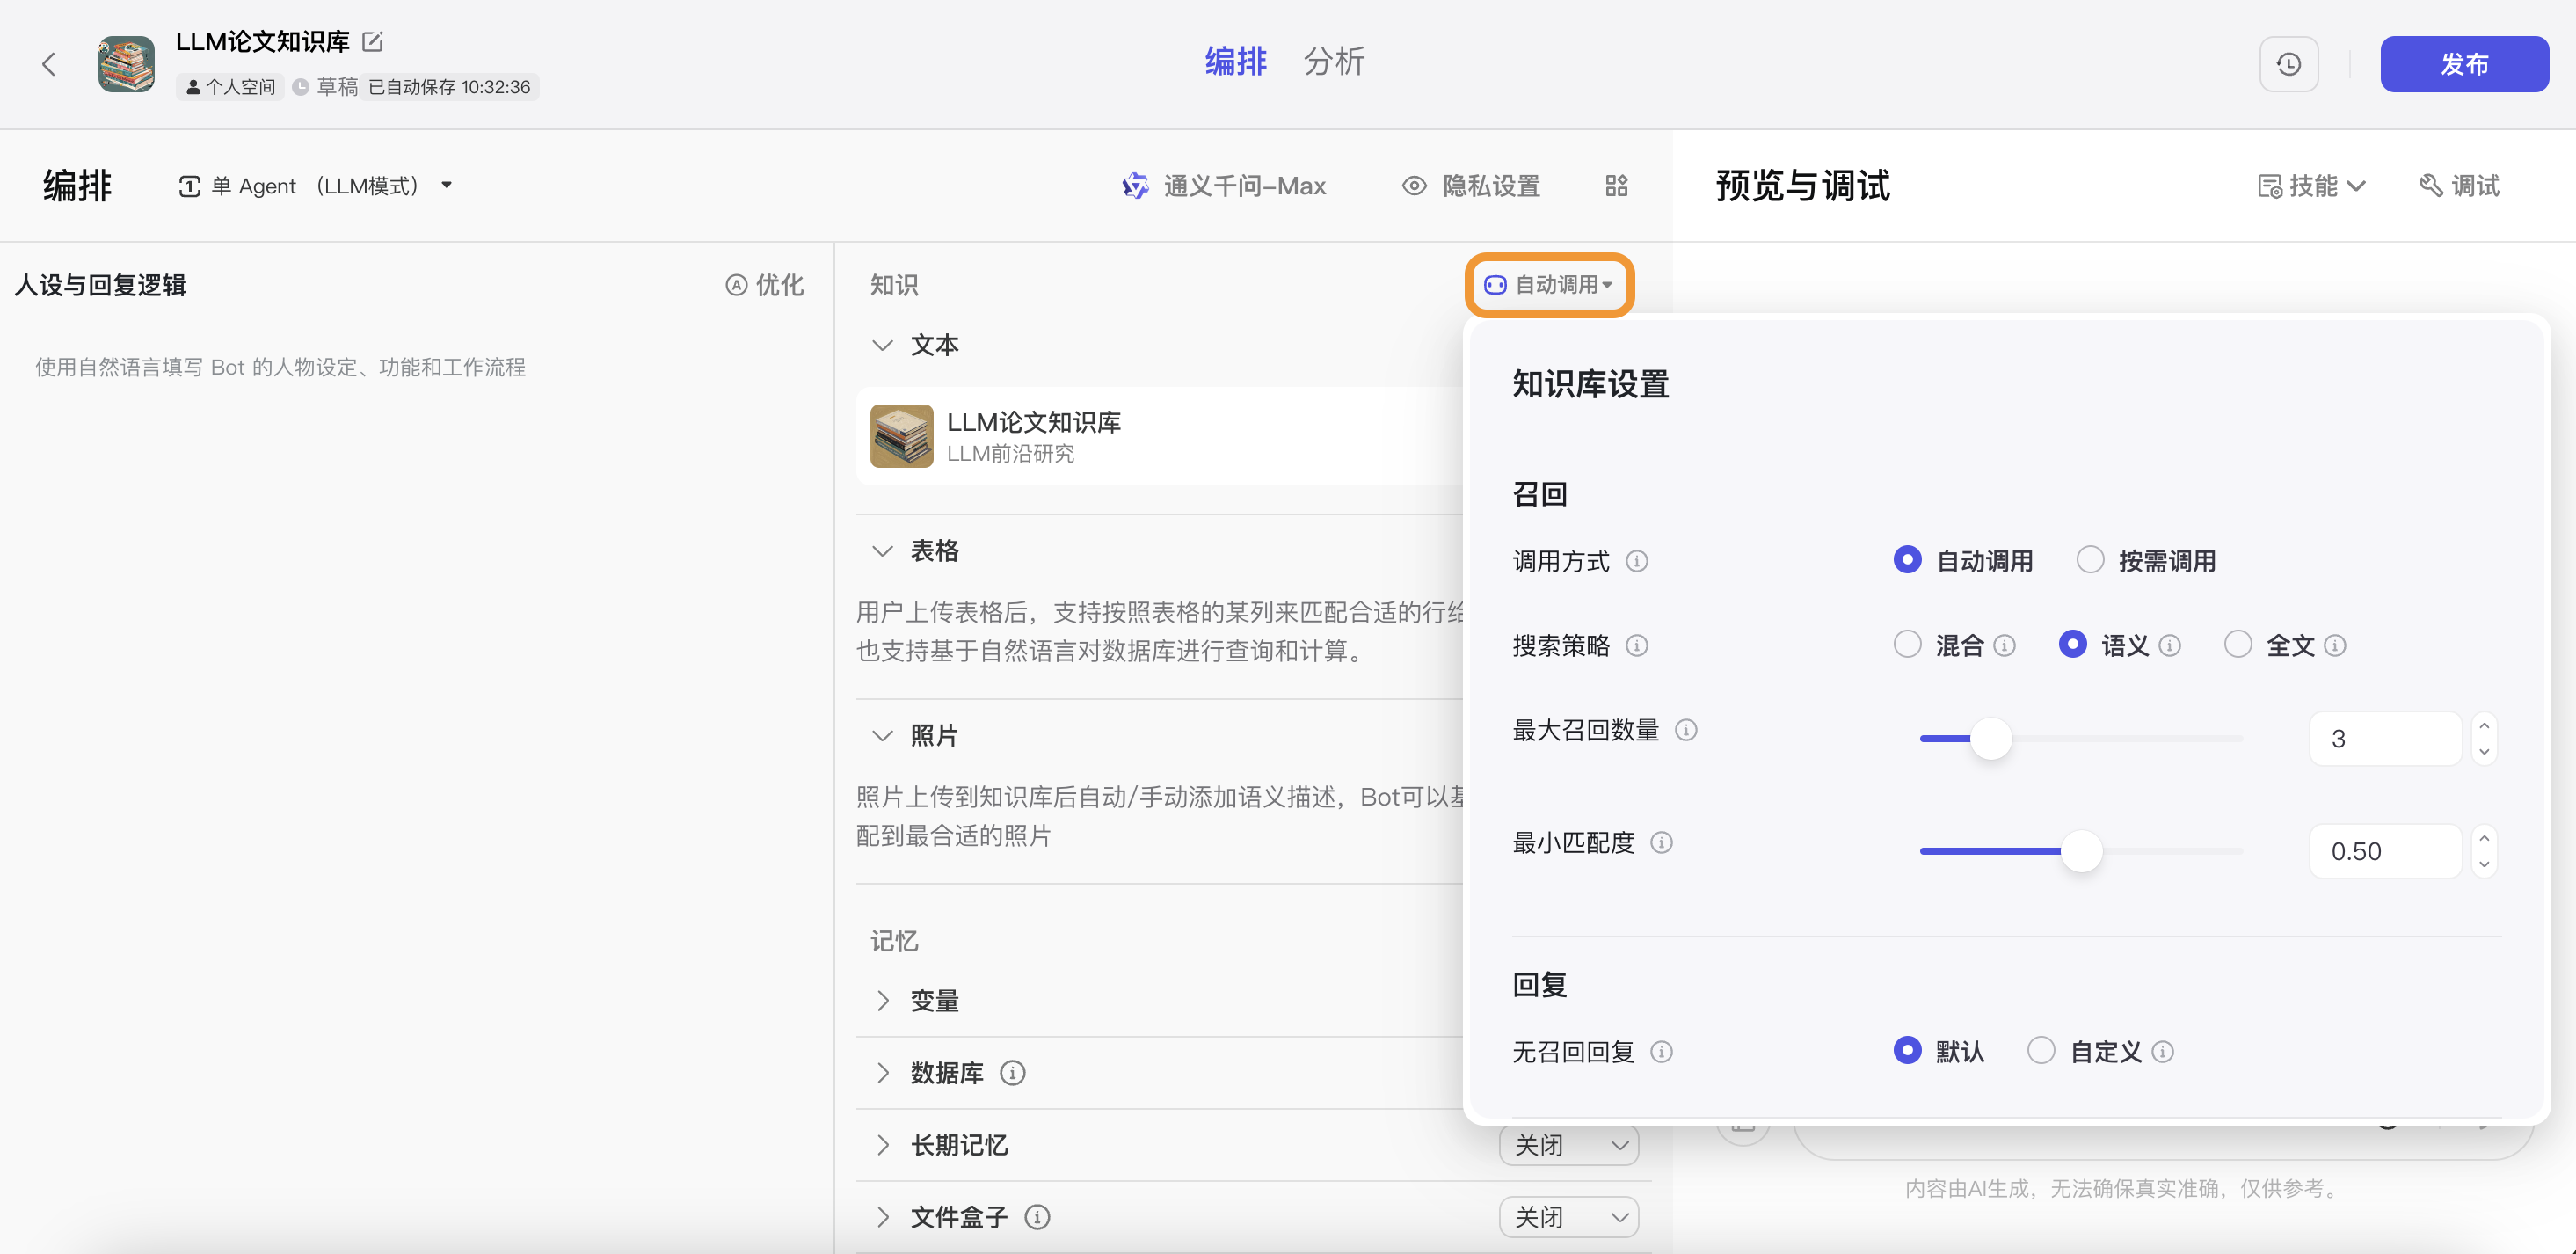The width and height of the screenshot is (2576, 1254).
Task: Select the 按需调用 radio option
Action: coord(2089,560)
